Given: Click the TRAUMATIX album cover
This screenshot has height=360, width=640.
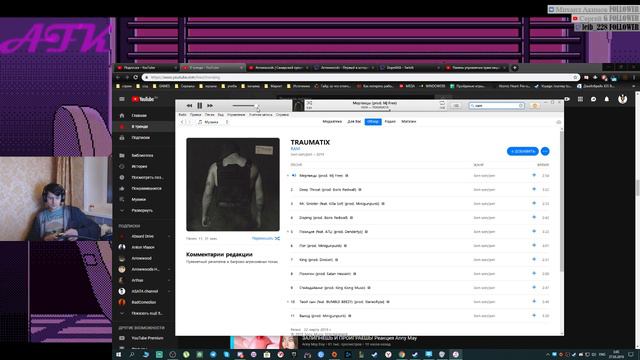Looking at the screenshot, I should [x=233, y=184].
